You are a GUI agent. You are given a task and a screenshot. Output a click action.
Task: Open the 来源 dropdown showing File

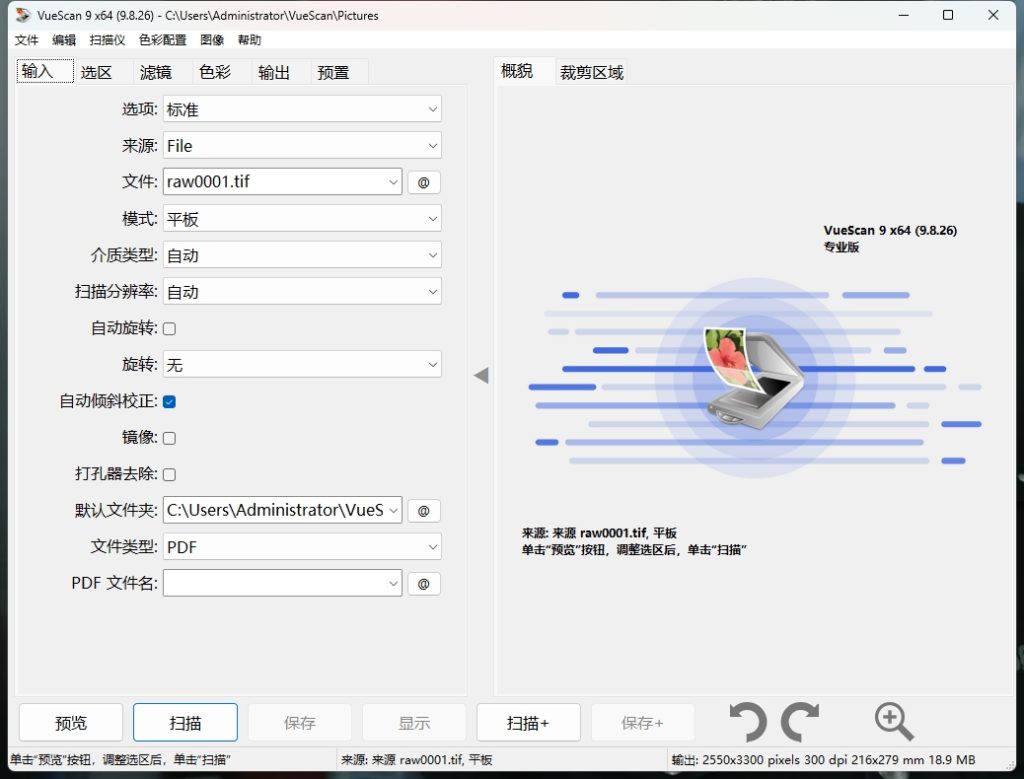(x=302, y=146)
